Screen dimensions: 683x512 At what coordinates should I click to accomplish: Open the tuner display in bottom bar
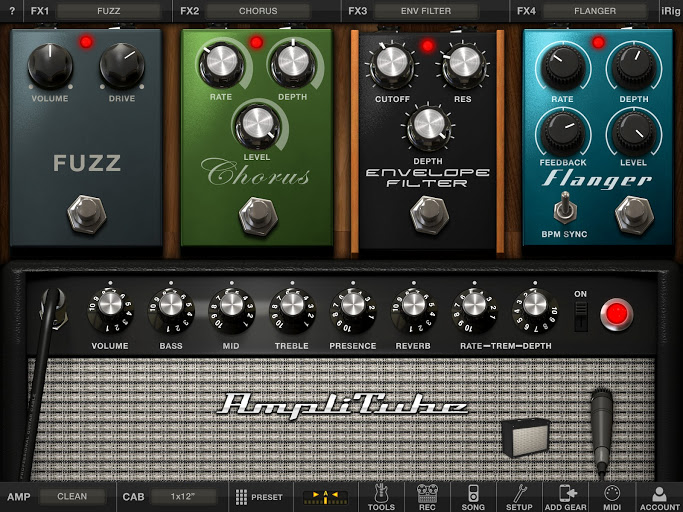click(x=325, y=496)
